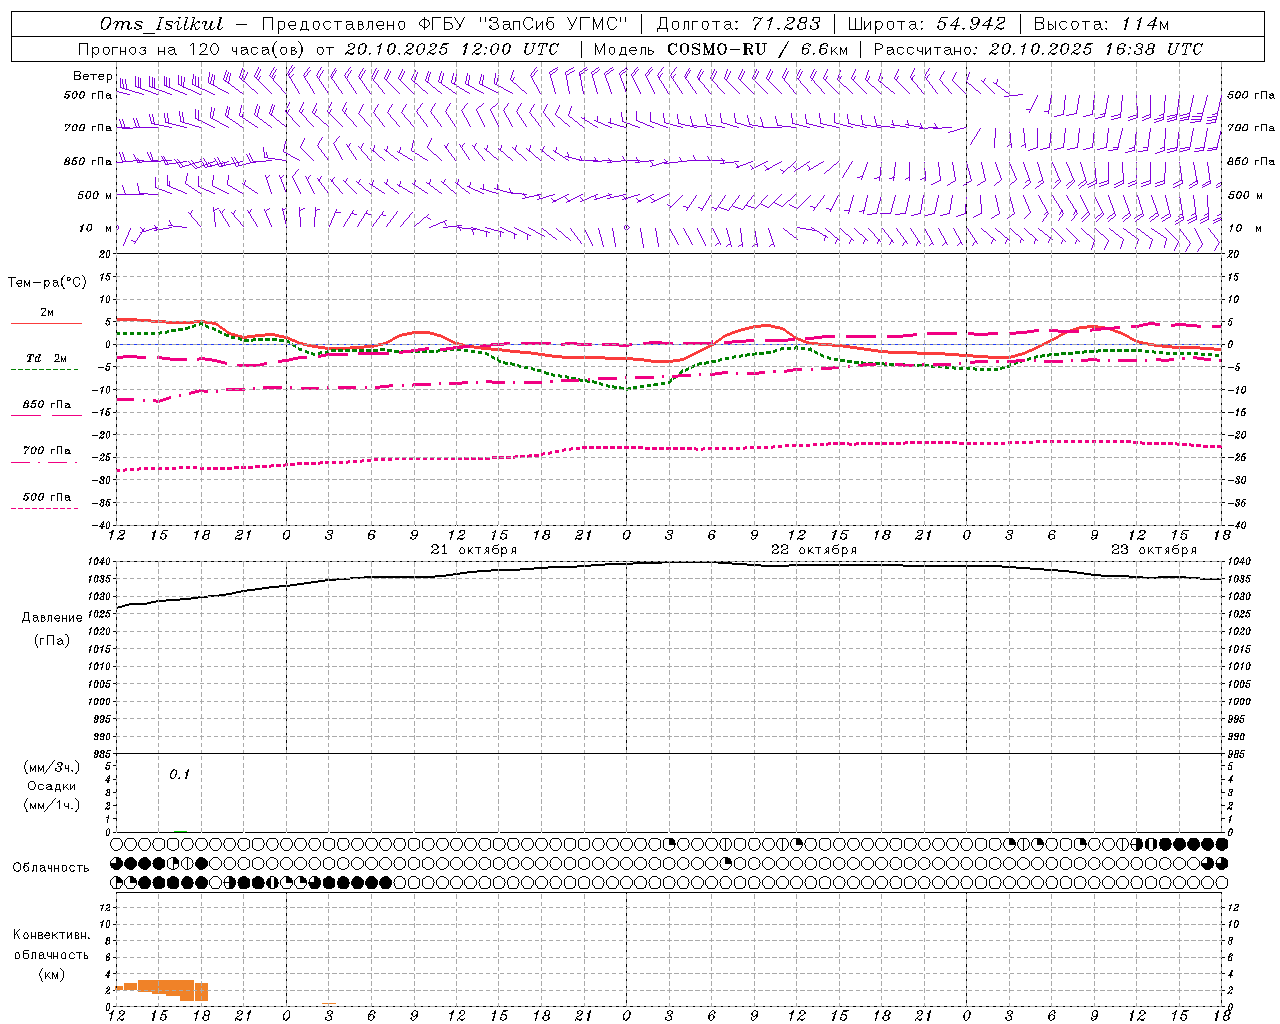The width and height of the screenshot is (1280, 1024).
Task: Click the 'Высота: 114м' elevation label
Action: 1101,24
